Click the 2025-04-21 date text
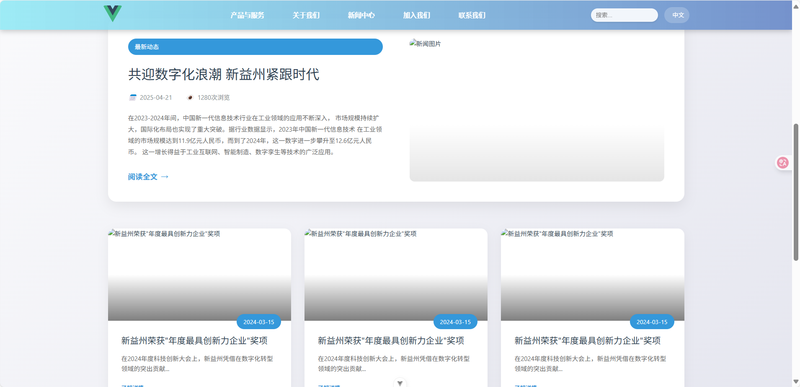The image size is (800, 387). click(x=156, y=97)
